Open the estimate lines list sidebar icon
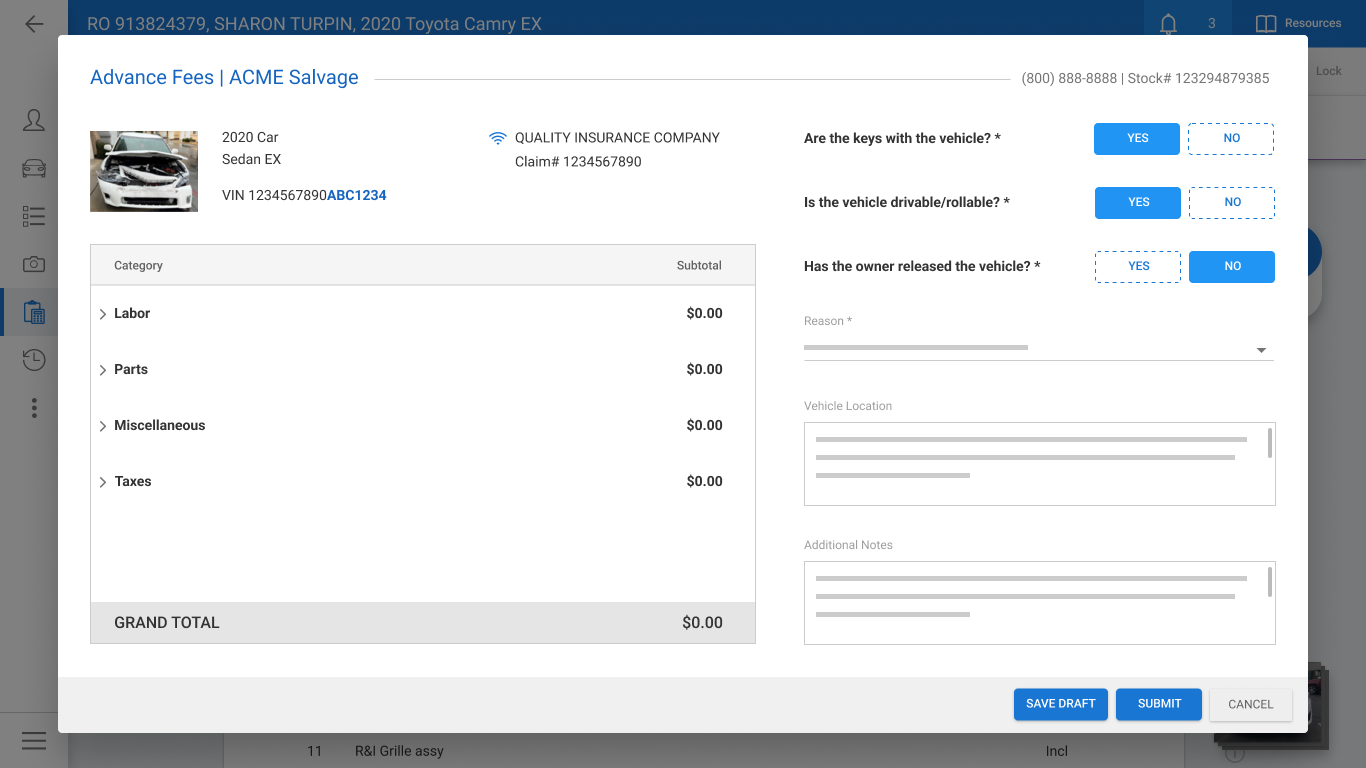Screen dimensions: 1366x768 coord(34,216)
